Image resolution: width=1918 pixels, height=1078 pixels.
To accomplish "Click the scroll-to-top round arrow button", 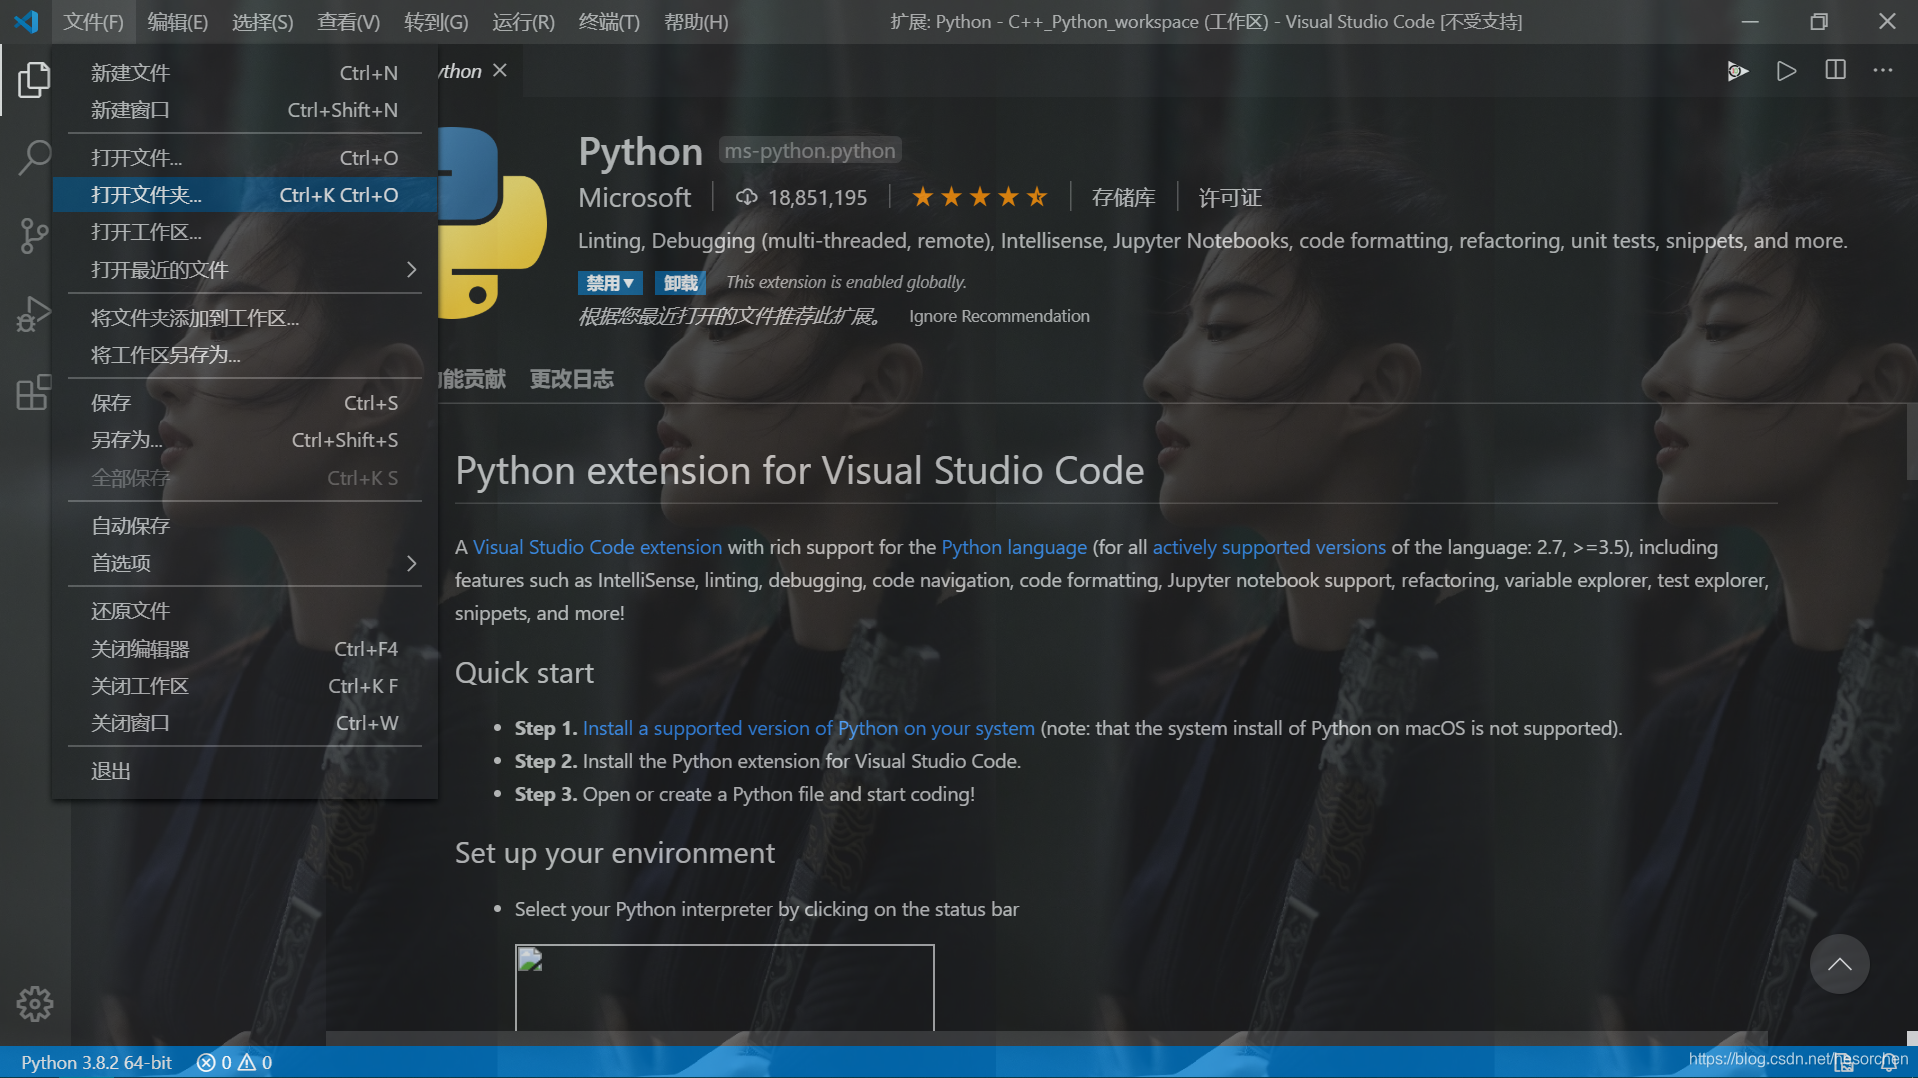I will [1839, 964].
